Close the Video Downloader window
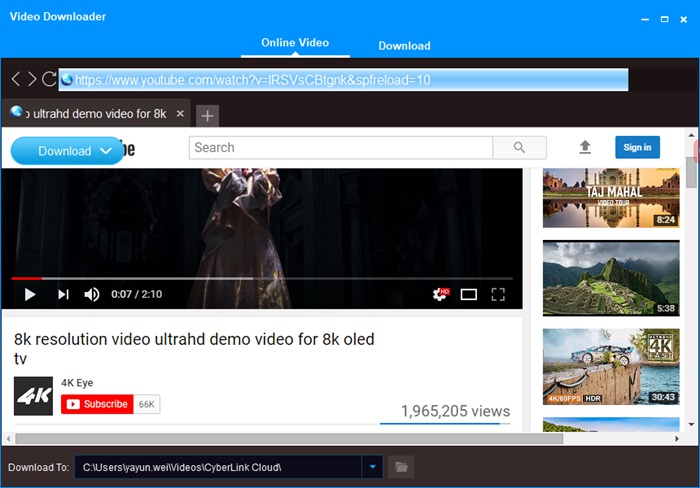This screenshot has height=488, width=700. click(x=683, y=19)
